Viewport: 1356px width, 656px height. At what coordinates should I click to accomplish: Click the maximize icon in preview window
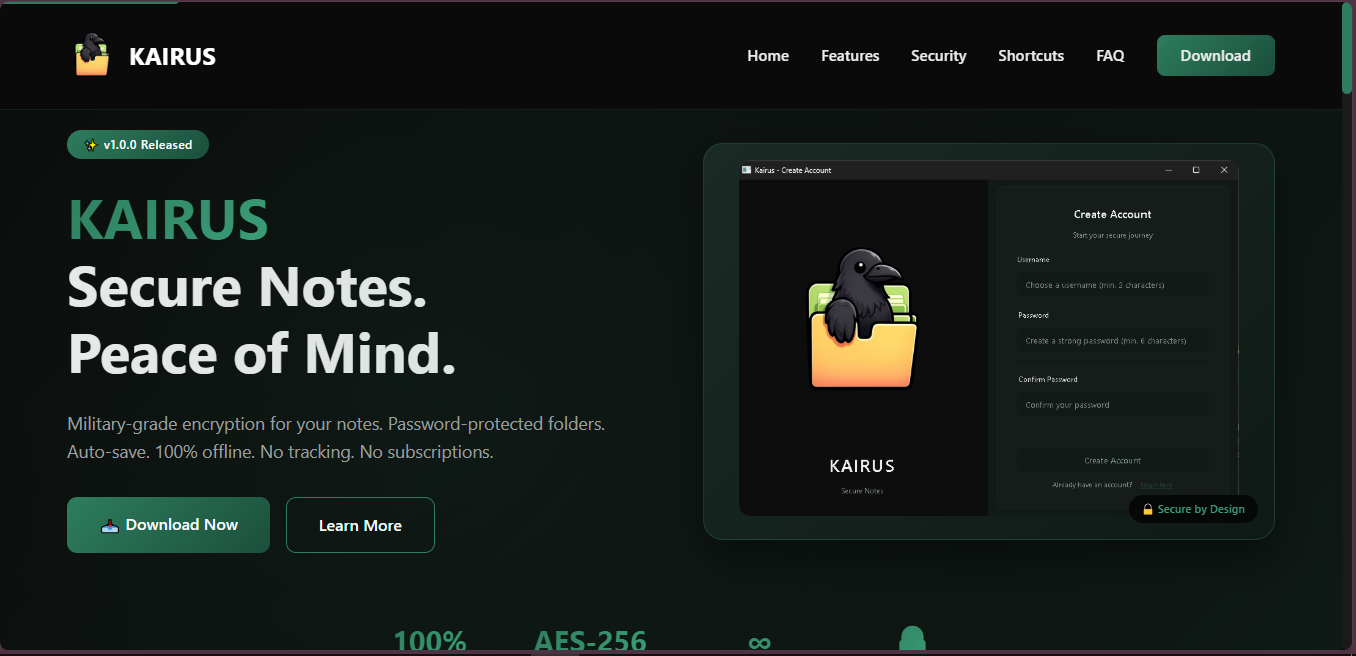(x=1196, y=170)
